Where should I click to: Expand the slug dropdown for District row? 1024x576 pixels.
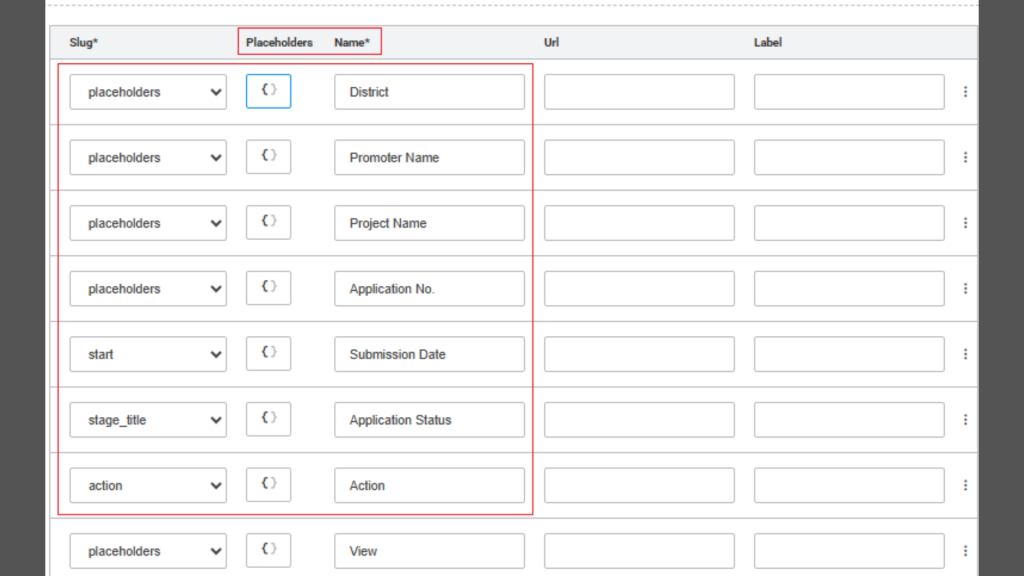coord(148,92)
